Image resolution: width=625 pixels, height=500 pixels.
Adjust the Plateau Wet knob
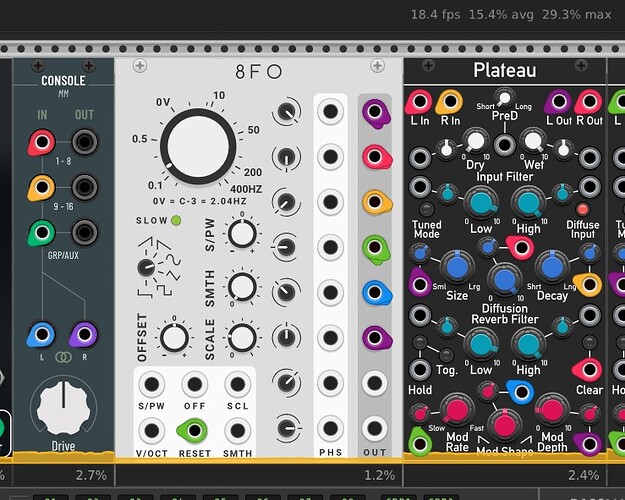pyautogui.click(x=533, y=141)
